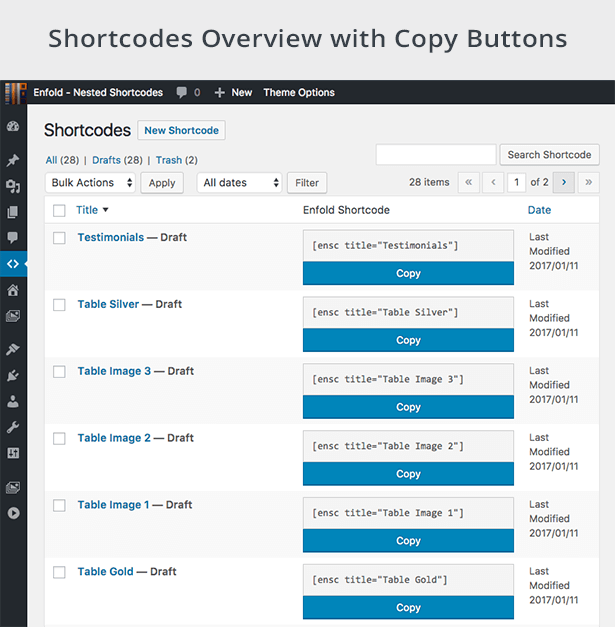Open the New menu in admin bar
This screenshot has width=615, height=627.
point(242,92)
